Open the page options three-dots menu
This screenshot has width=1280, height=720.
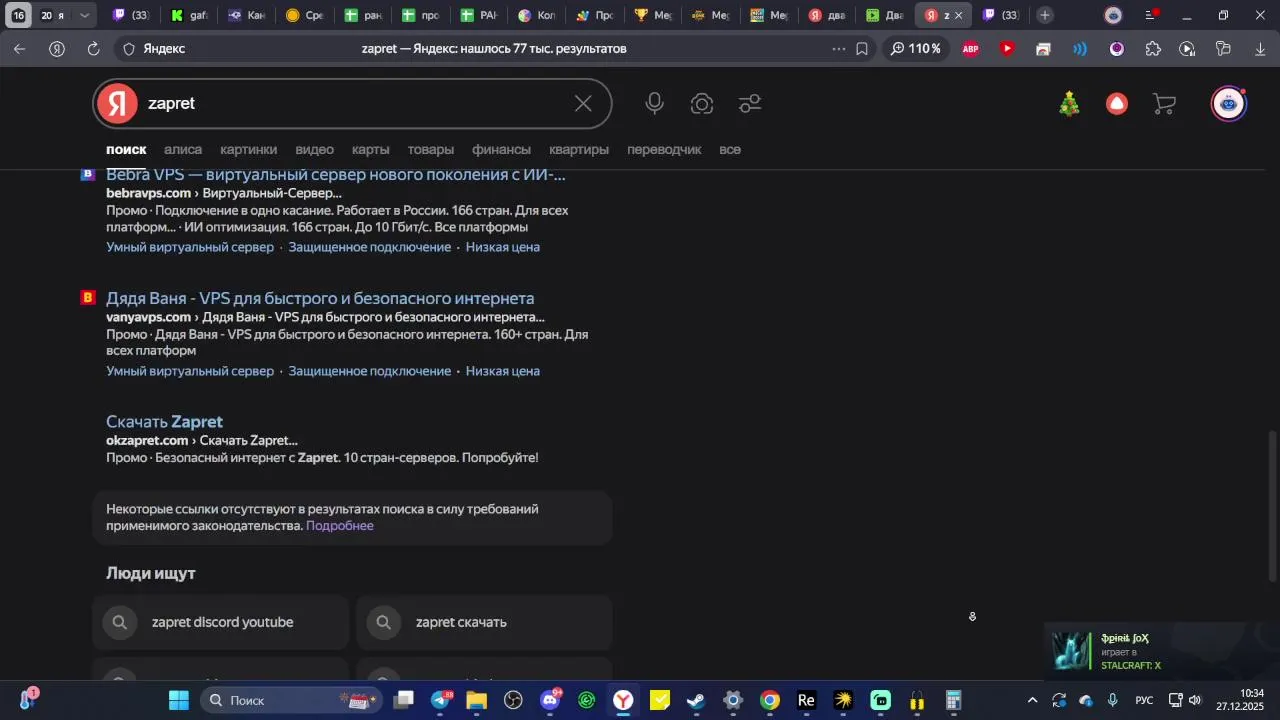coord(839,49)
